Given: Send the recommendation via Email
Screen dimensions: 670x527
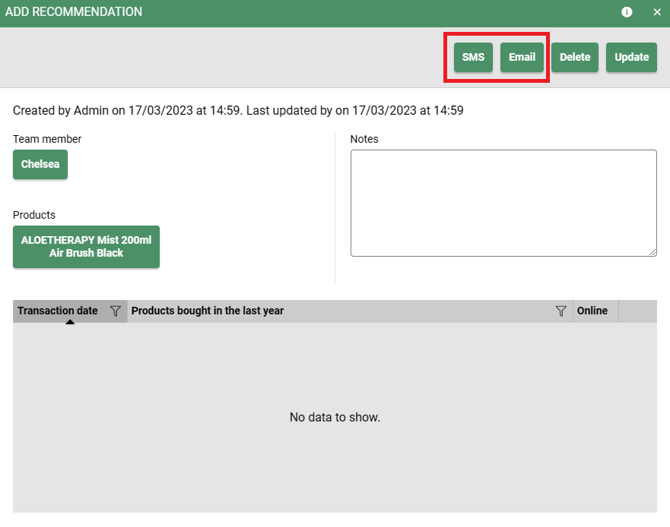Looking at the screenshot, I should coord(522,57).
